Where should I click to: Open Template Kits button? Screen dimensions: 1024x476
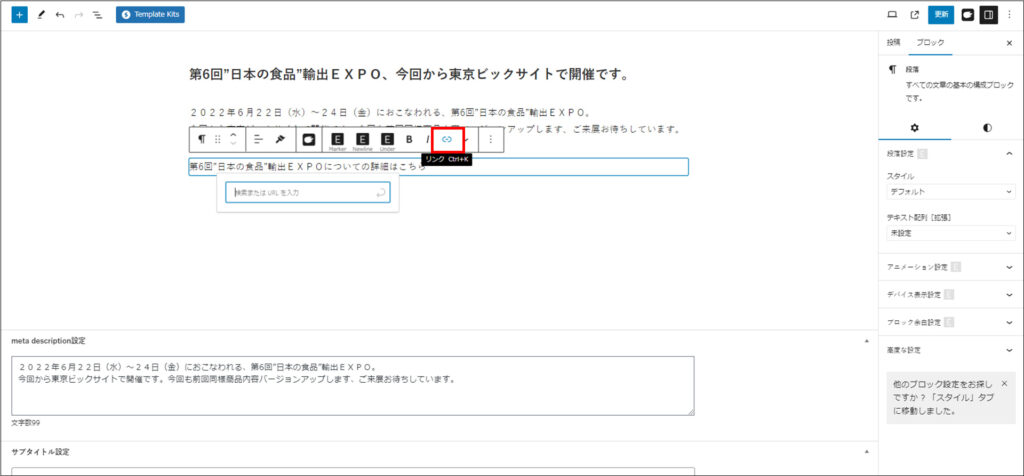point(150,15)
